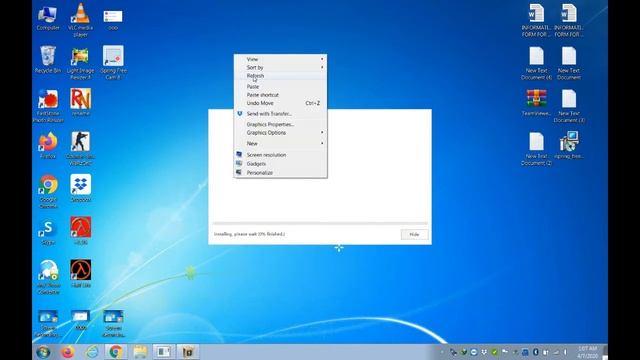Screen dimensions: 640x360
Task: Click the 'Installing, please wait' status text
Action: [x=249, y=234]
